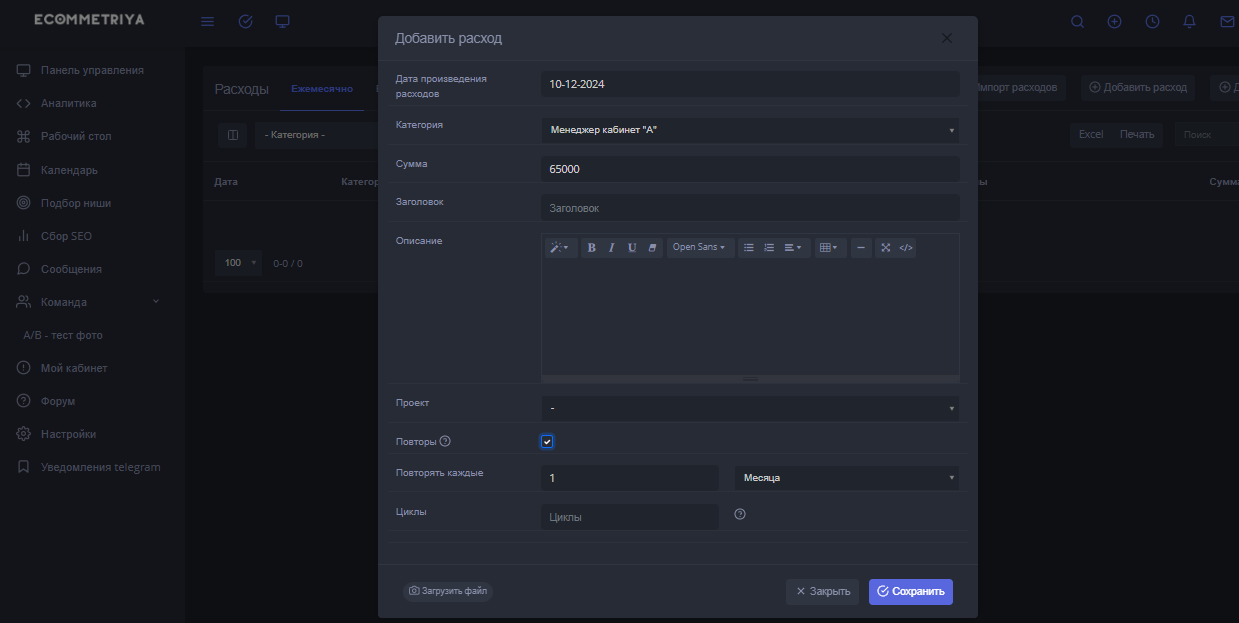1239x623 pixels.
Task: Uncheck the Повторы checkbox
Action: tap(547, 442)
